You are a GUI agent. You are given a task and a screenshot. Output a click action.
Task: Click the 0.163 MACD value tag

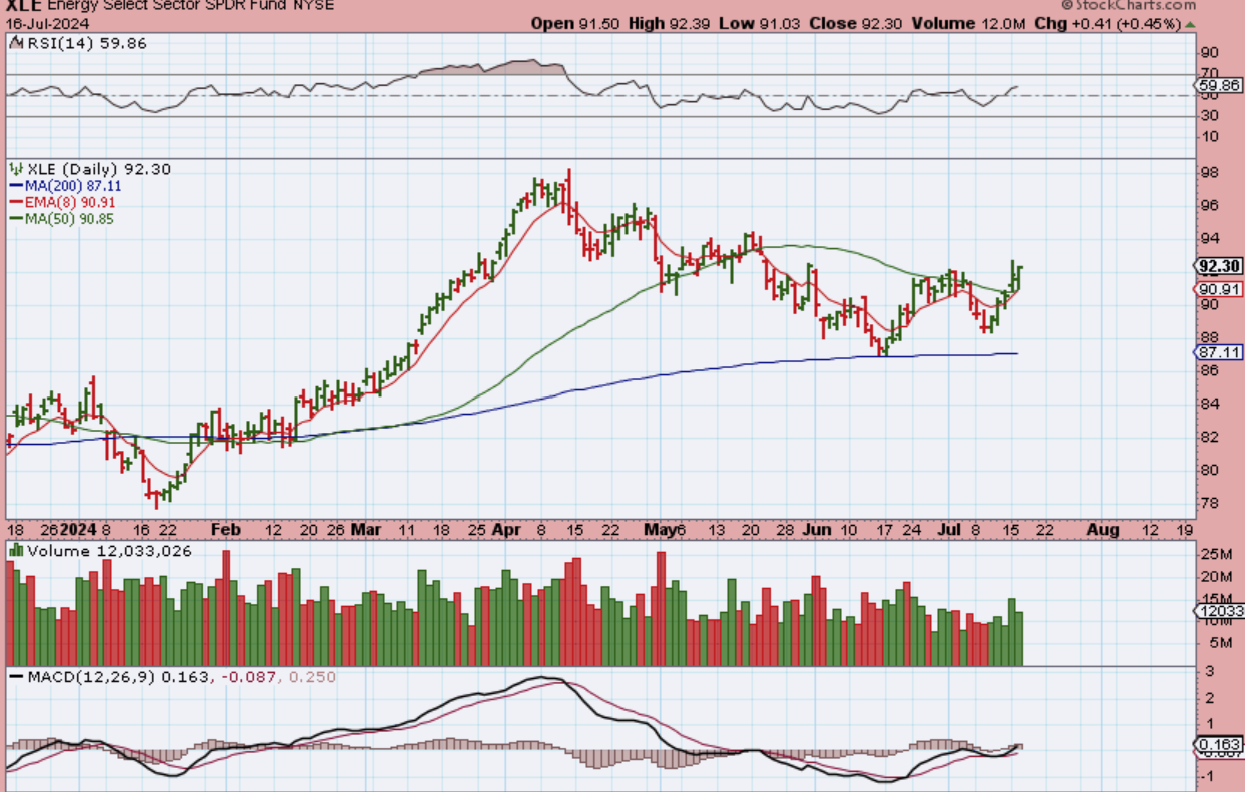[x=1220, y=745]
